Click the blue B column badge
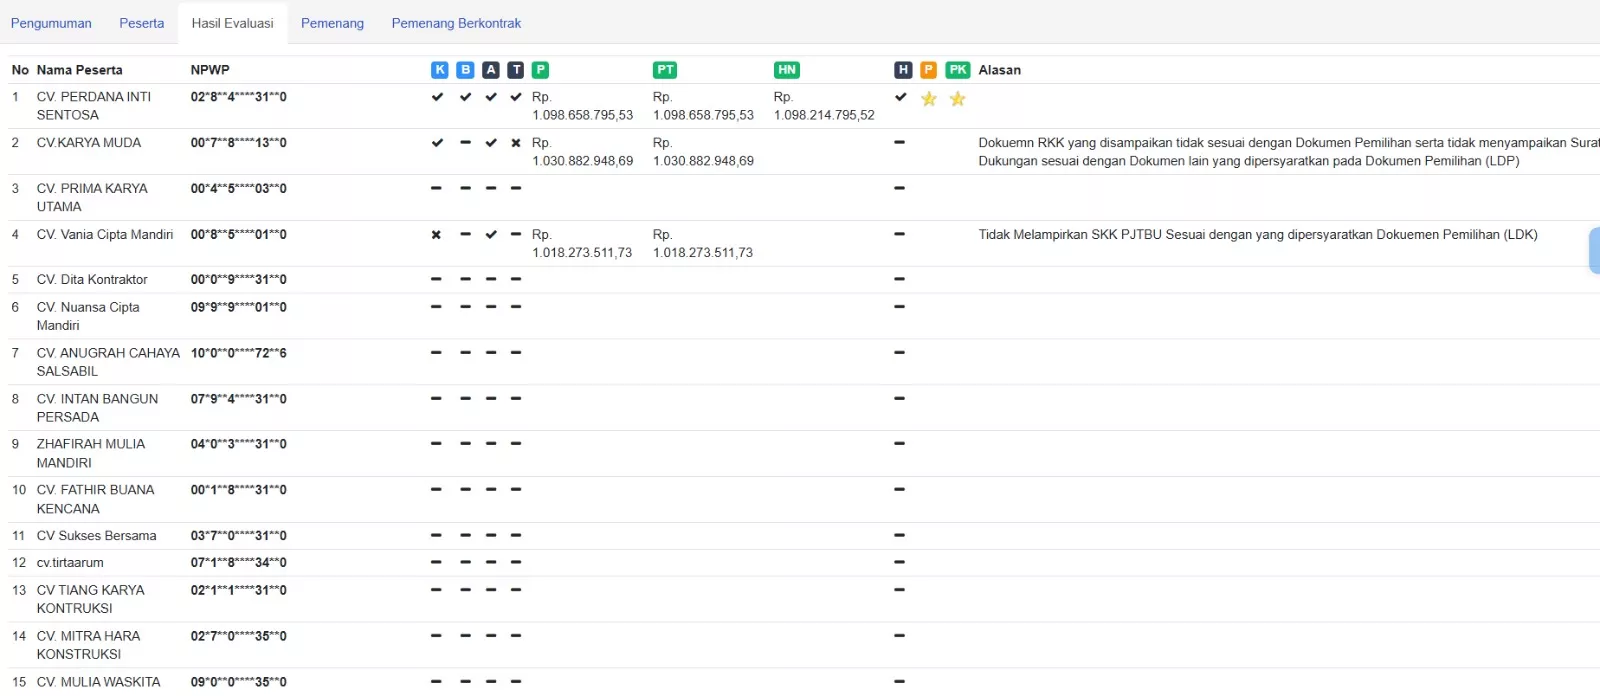The width and height of the screenshot is (1600, 696). (465, 70)
